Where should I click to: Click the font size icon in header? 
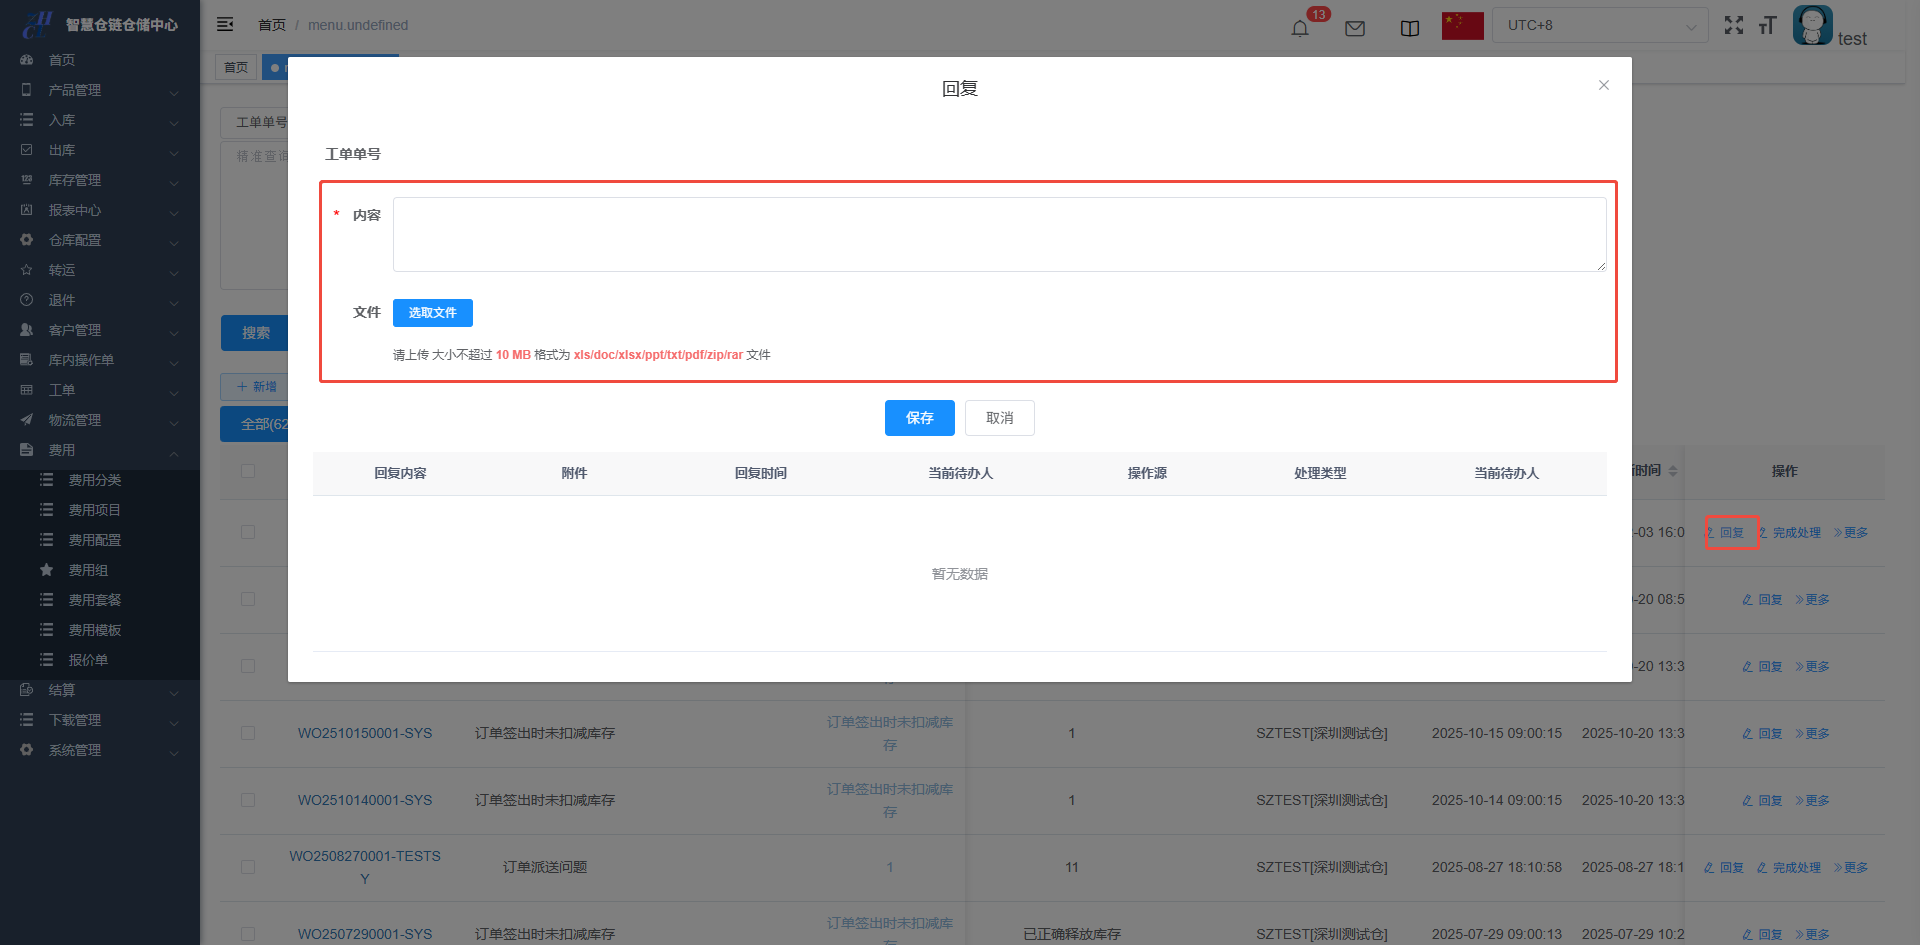[1767, 26]
